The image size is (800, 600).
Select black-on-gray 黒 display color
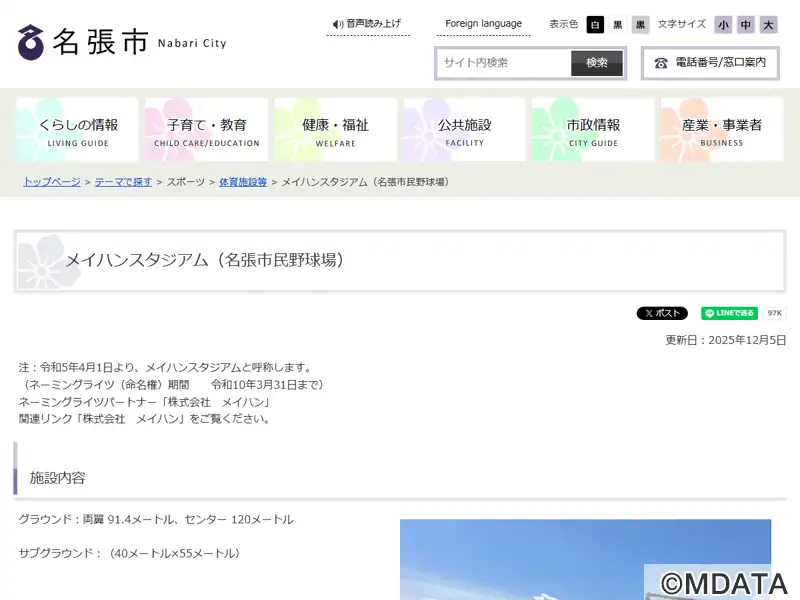tap(640, 25)
